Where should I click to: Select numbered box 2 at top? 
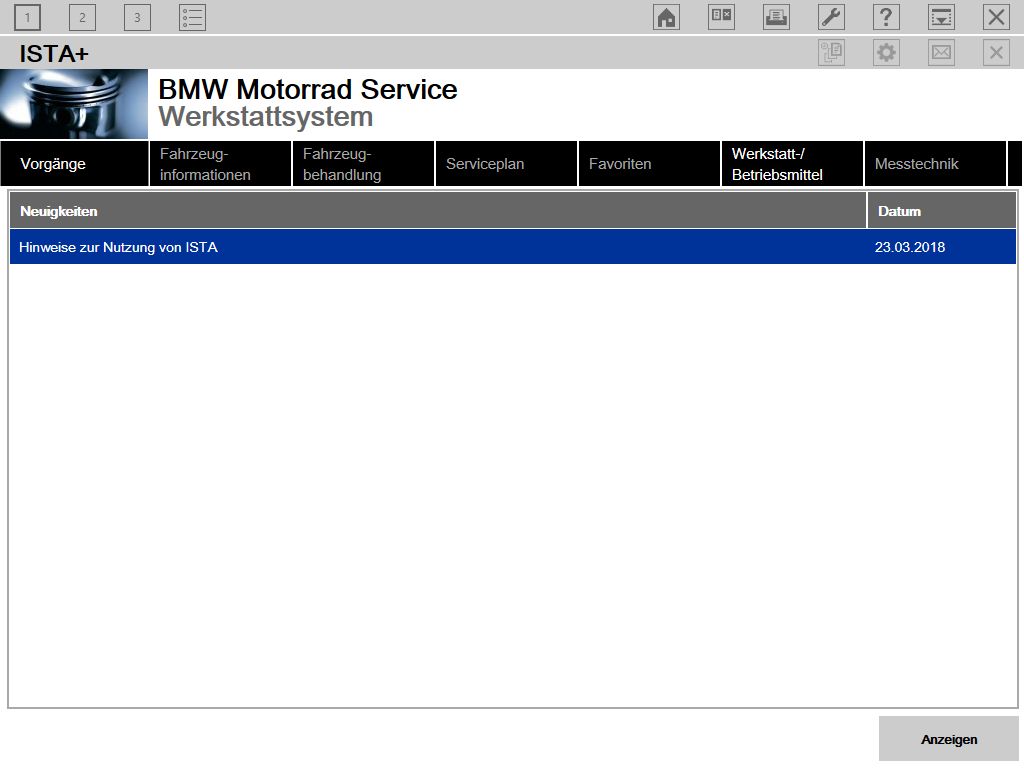click(x=82, y=17)
